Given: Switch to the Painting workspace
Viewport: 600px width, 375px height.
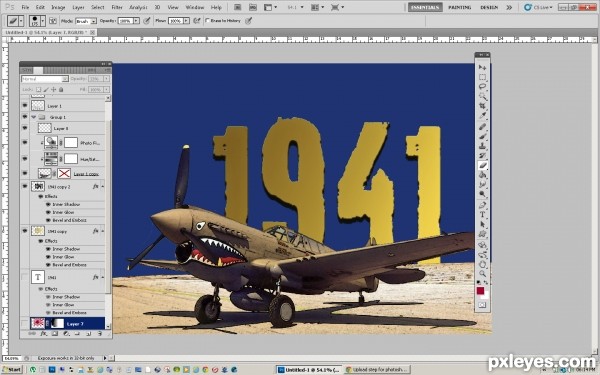Looking at the screenshot, I should point(460,7).
